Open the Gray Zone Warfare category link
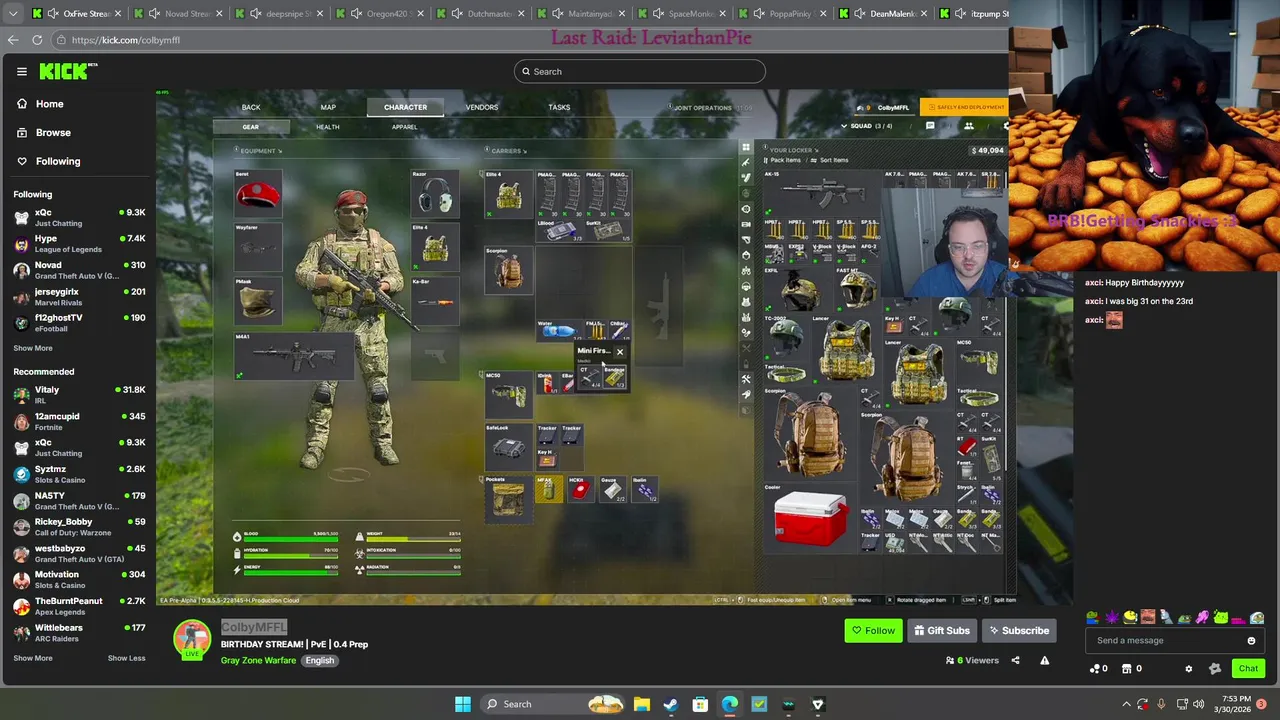Image resolution: width=1280 pixels, height=720 pixels. (259, 660)
